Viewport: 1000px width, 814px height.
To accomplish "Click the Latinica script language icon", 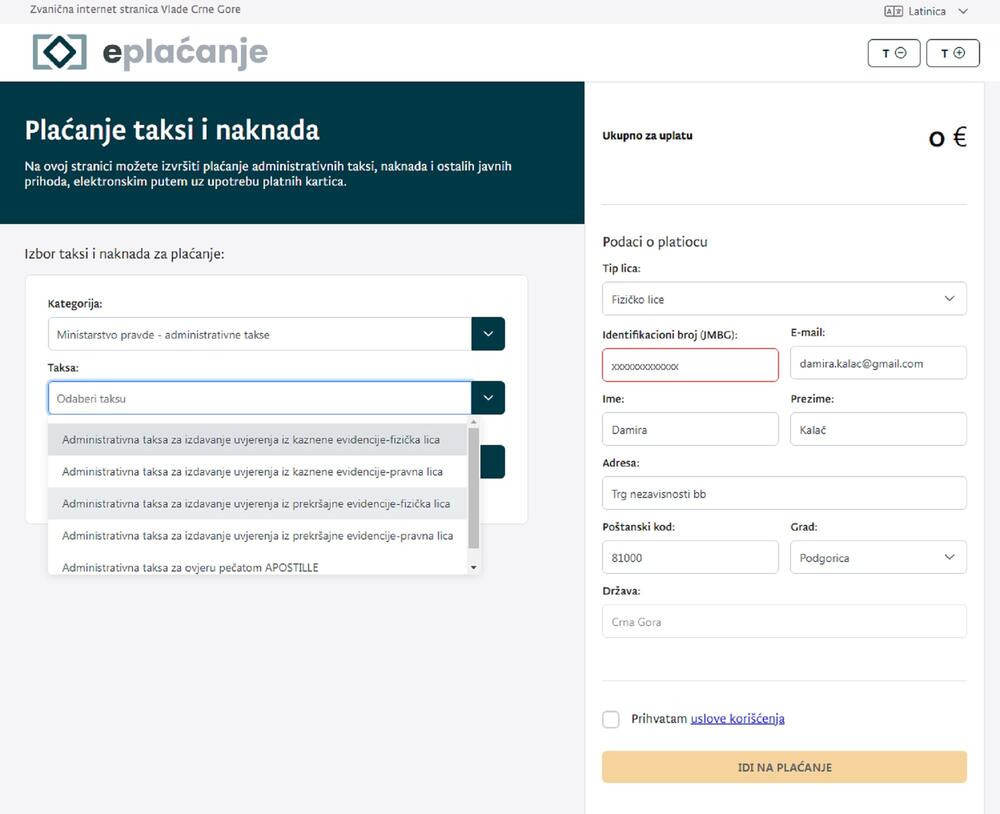I will 893,11.
